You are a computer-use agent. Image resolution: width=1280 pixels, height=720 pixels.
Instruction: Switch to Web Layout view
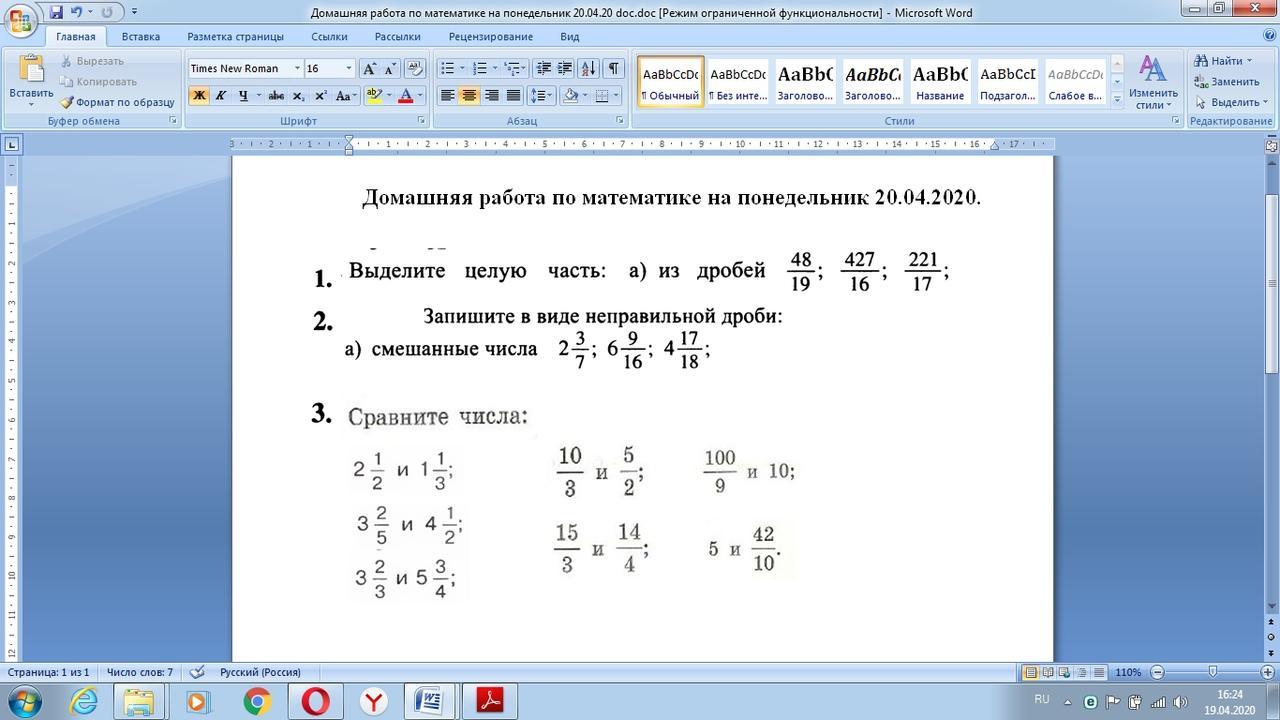[1065, 672]
